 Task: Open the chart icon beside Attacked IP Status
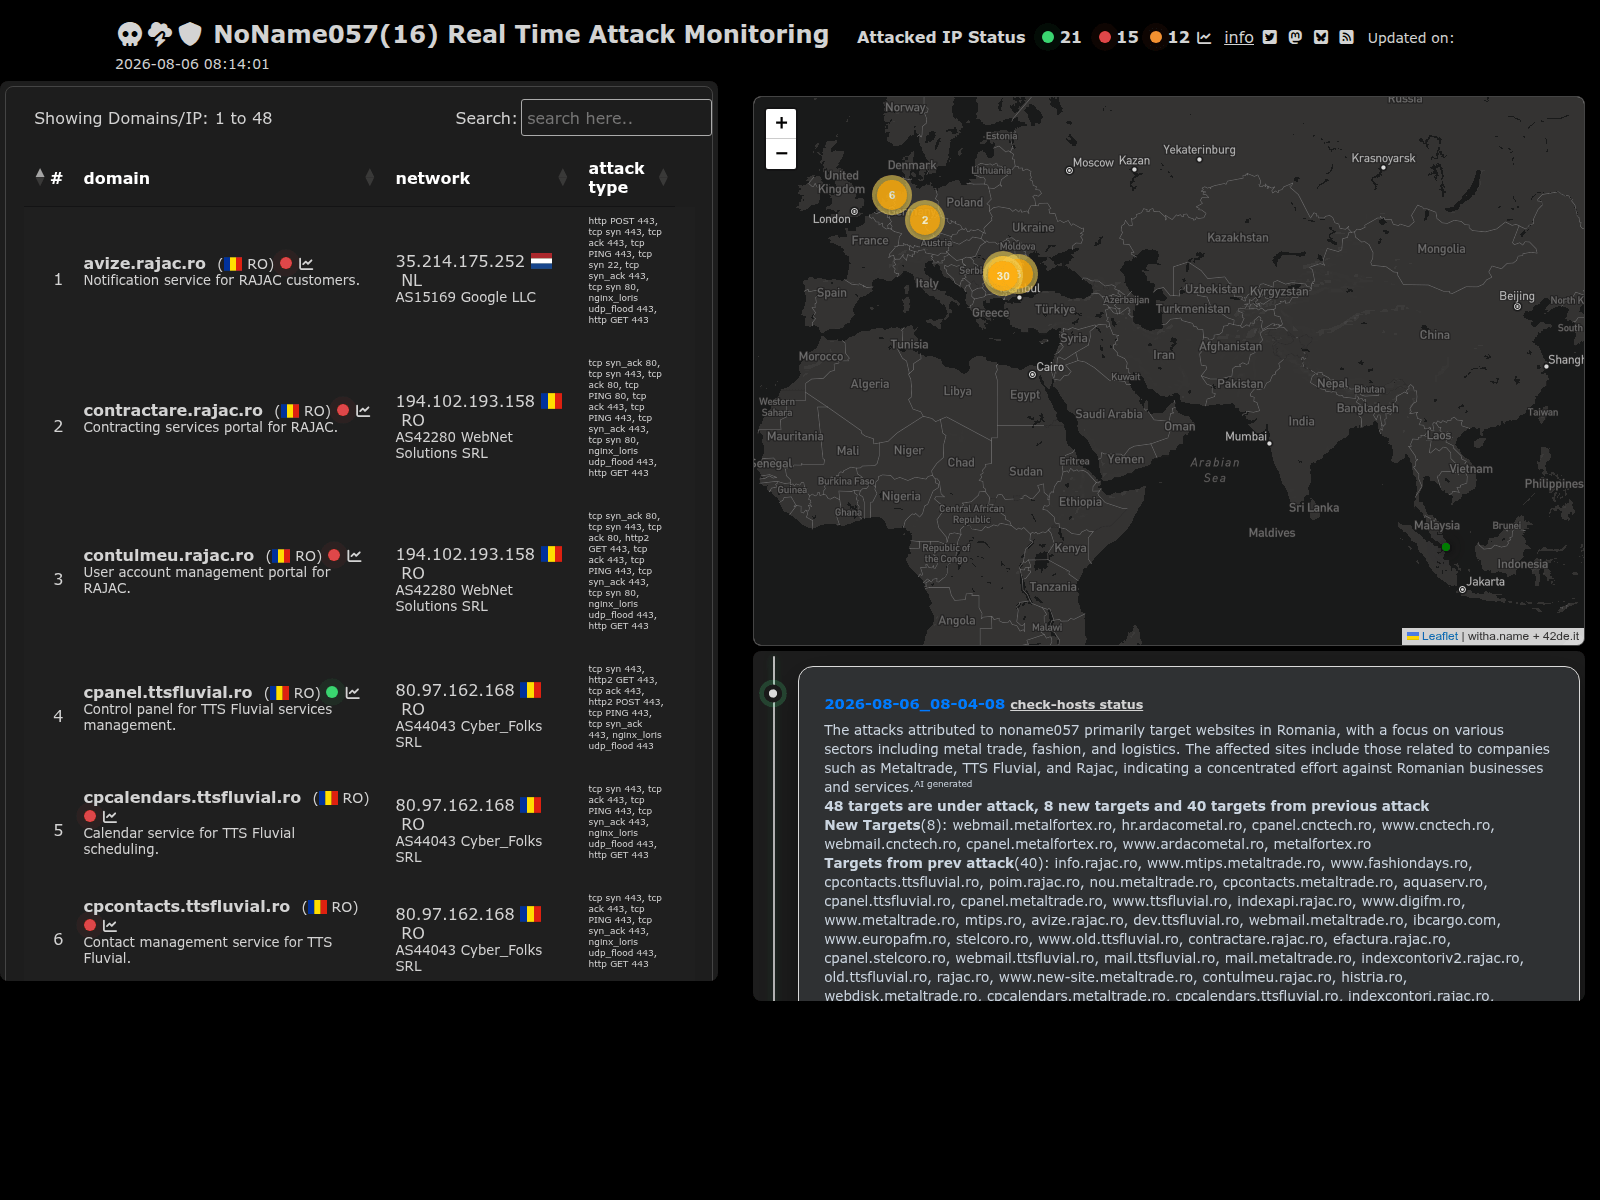point(1204,38)
